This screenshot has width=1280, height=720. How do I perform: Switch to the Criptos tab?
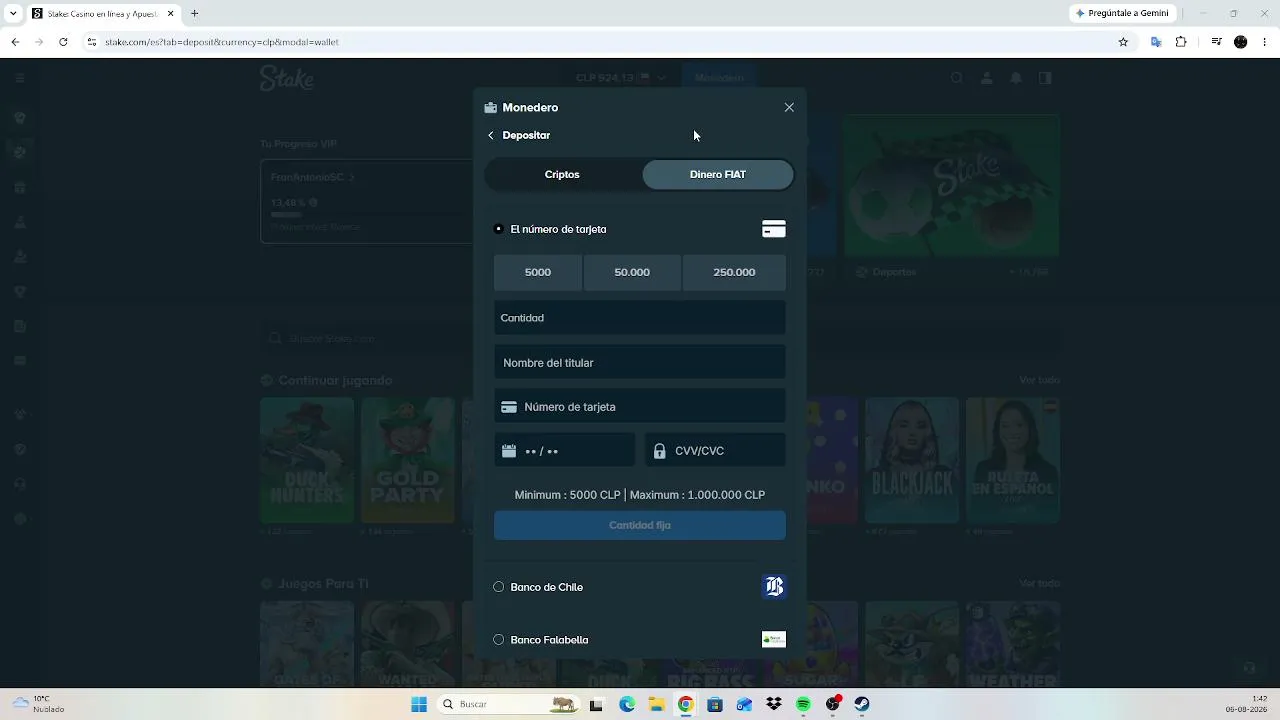click(562, 174)
